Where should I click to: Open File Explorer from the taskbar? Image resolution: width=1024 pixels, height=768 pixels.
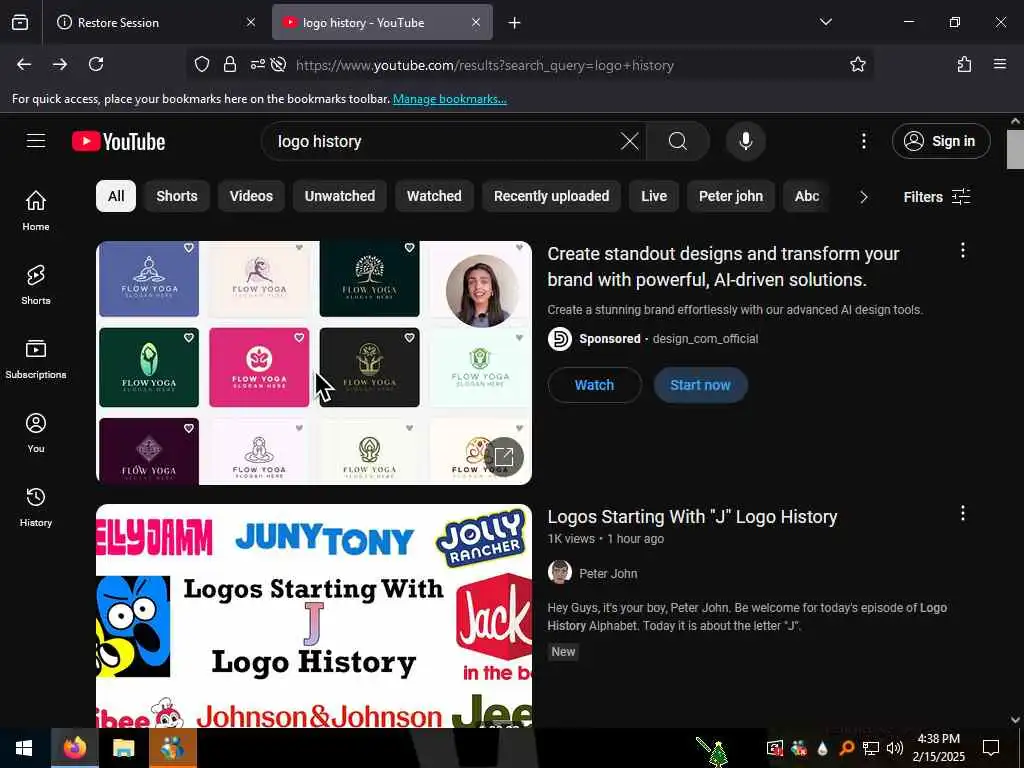tap(123, 748)
